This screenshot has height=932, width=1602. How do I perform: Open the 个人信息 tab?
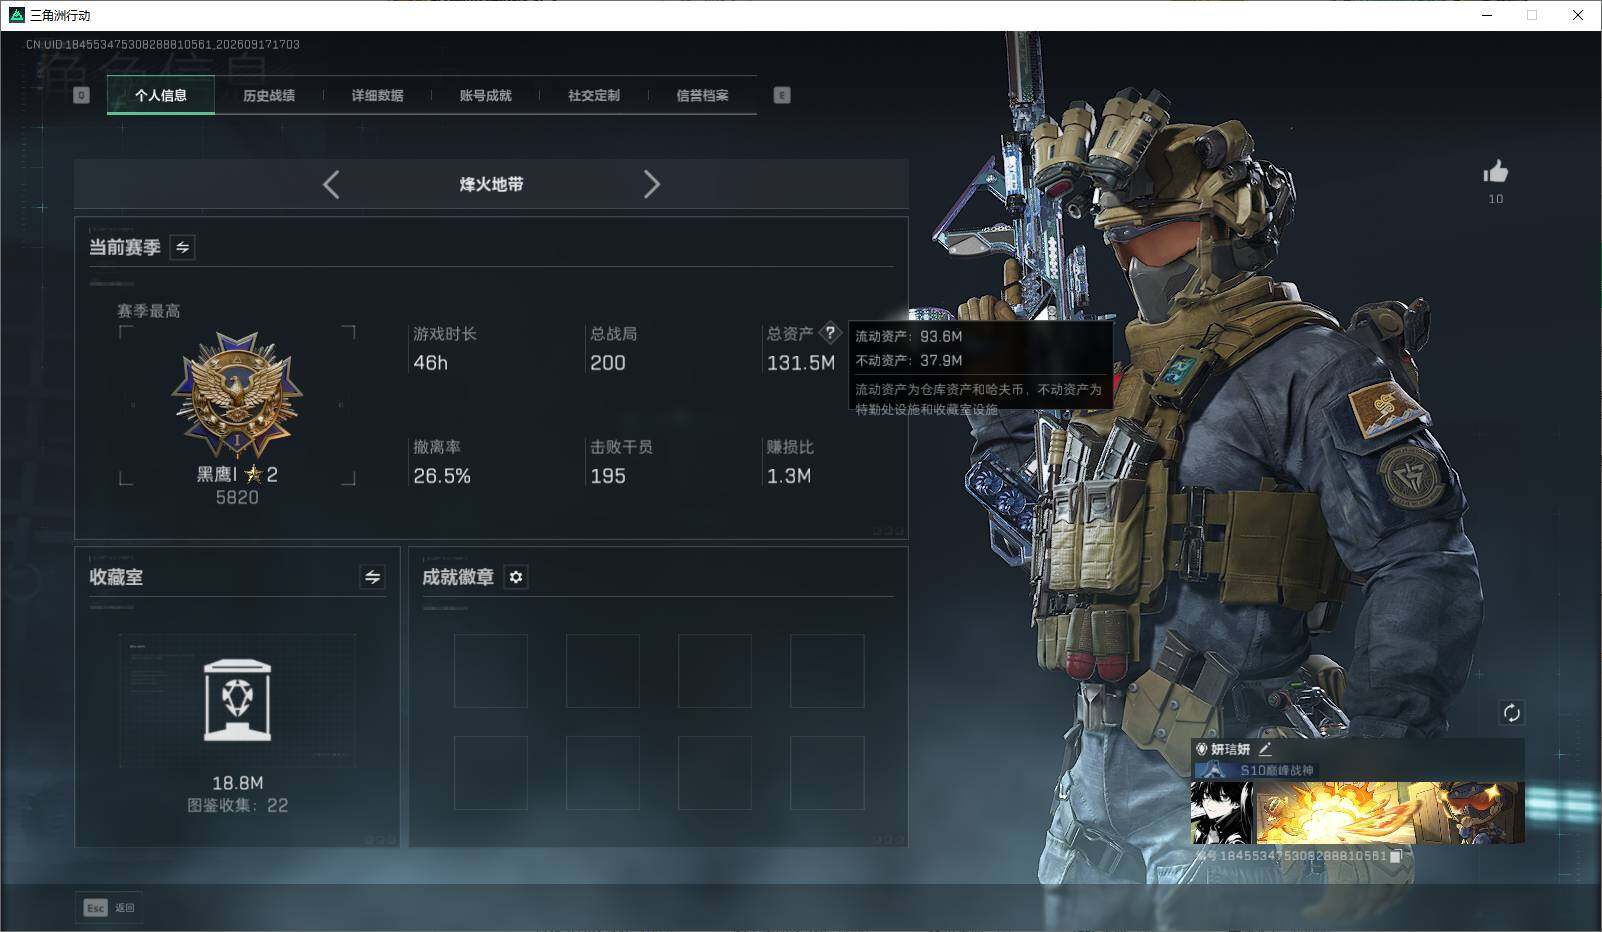tap(161, 95)
